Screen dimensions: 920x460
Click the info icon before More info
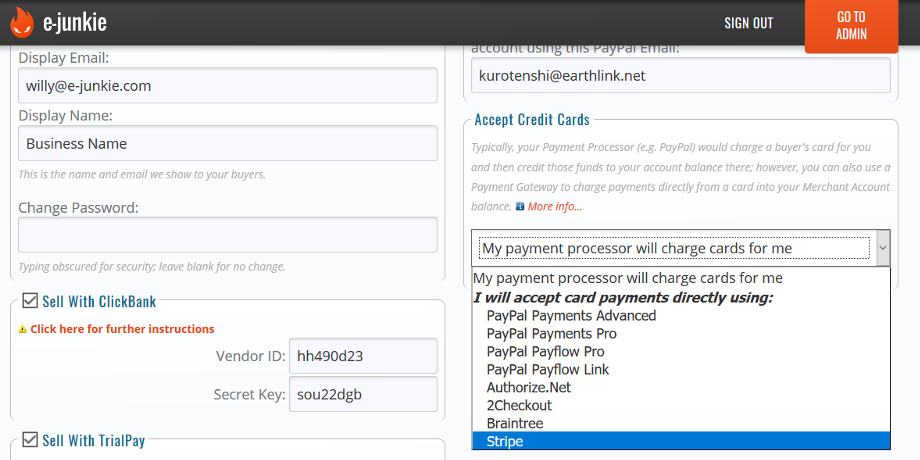pyautogui.click(x=520, y=206)
